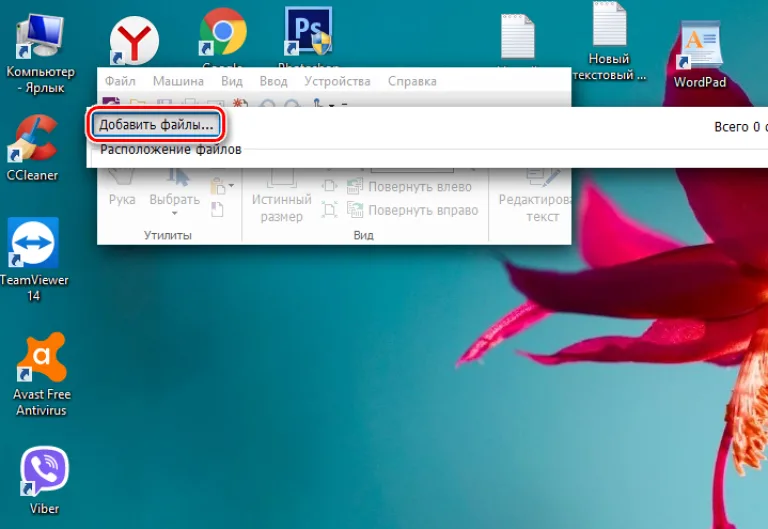Click the Утилиты ribbon group label
768x529 pixels.
tap(168, 235)
